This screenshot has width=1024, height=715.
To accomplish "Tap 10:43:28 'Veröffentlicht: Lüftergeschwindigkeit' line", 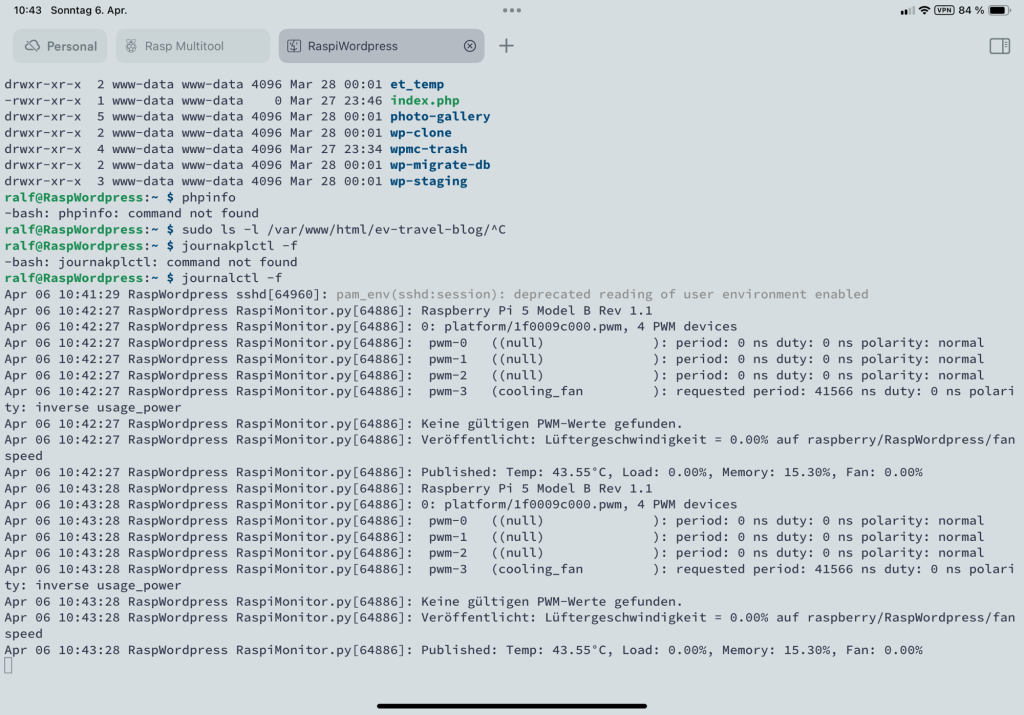I will pyautogui.click(x=509, y=626).
